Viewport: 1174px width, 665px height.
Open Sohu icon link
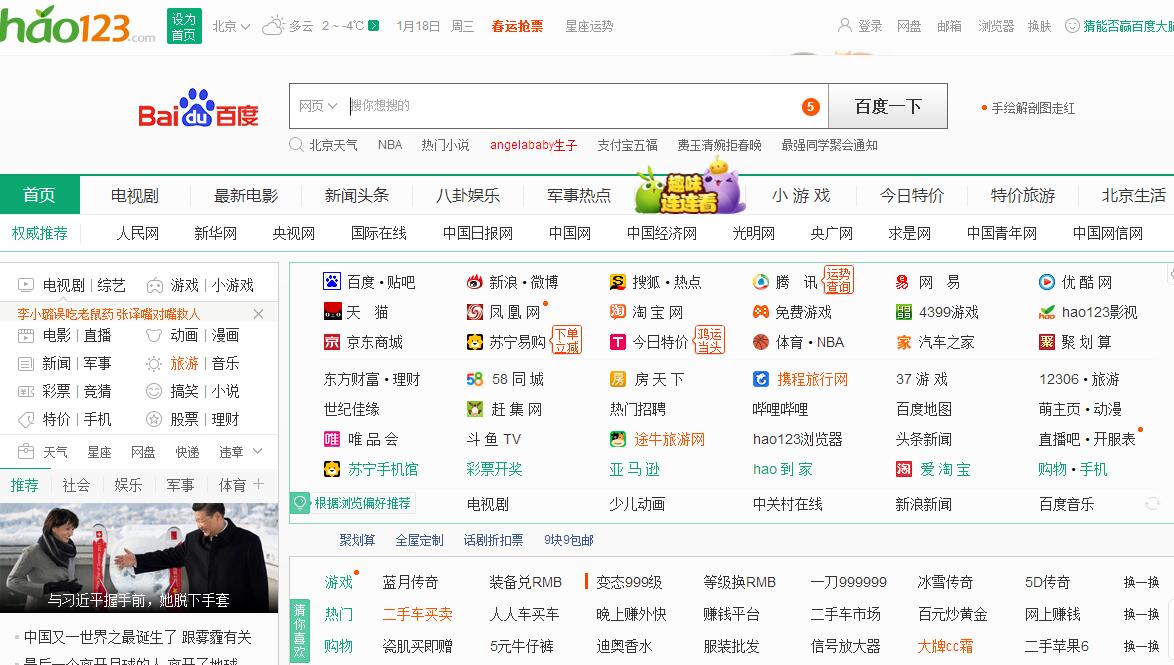pyautogui.click(x=618, y=282)
